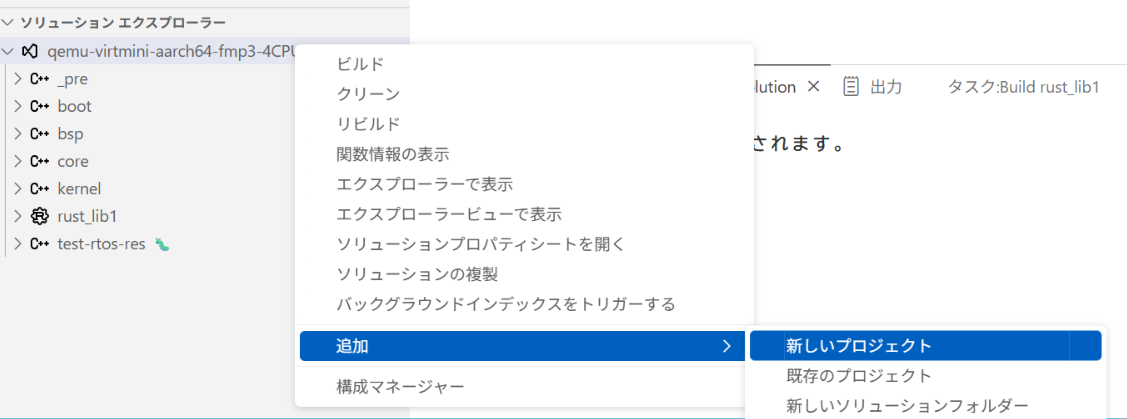Click the C++ icon beside kernel project

(40, 188)
